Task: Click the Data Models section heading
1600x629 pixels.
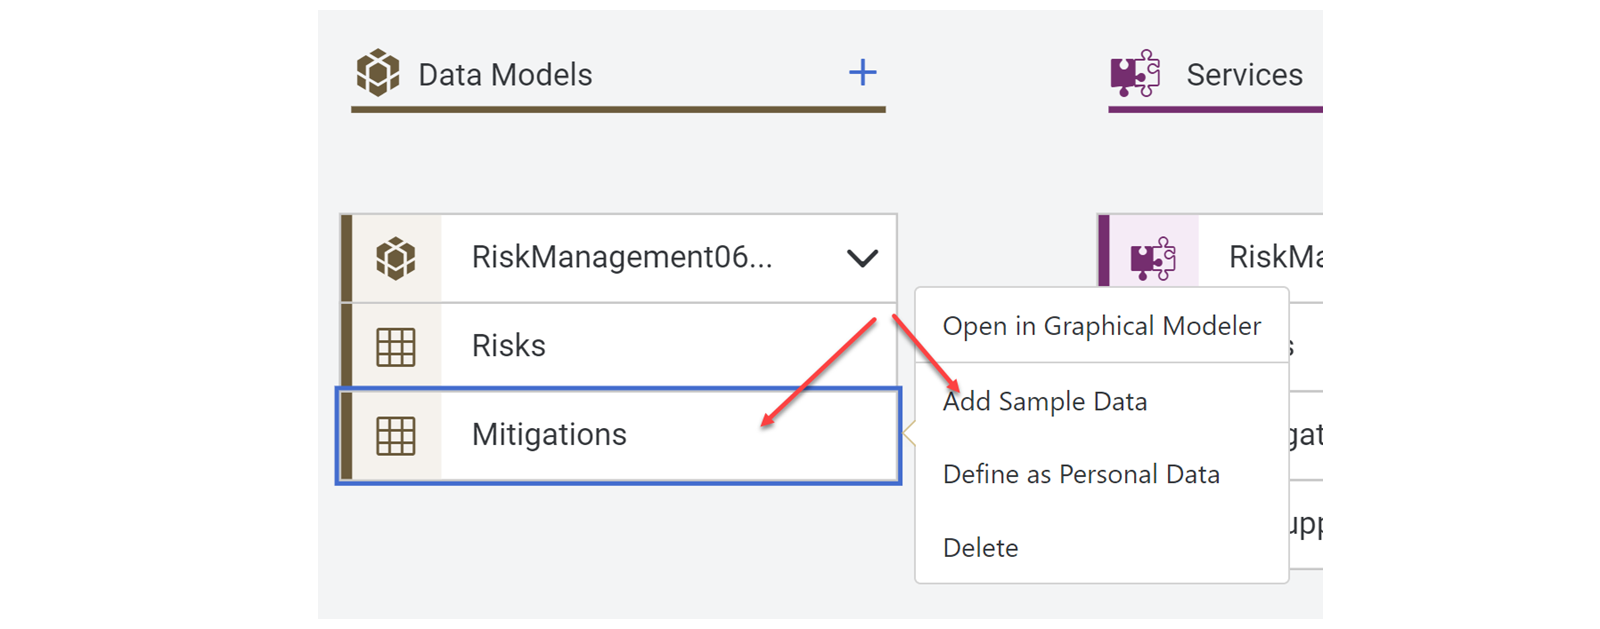Action: tap(505, 74)
